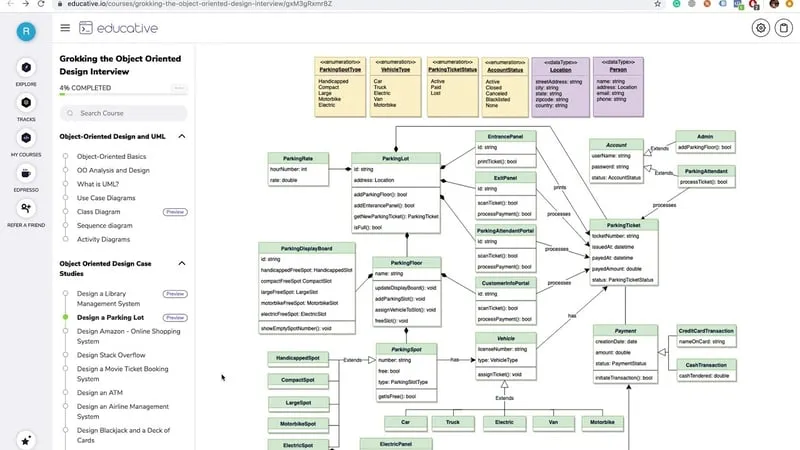Mark the Design a Parking Lot circle
The height and width of the screenshot is (450, 800).
(x=65, y=317)
